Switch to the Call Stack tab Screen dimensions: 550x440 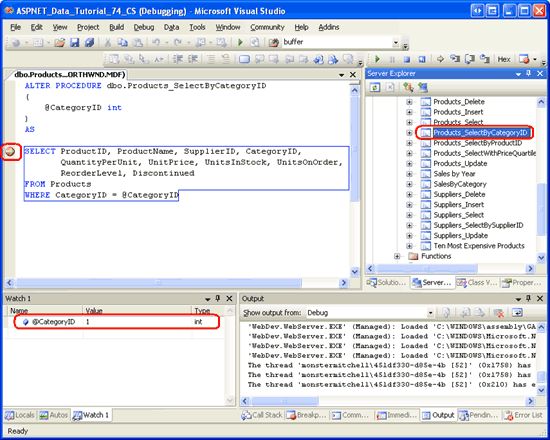tap(262, 415)
